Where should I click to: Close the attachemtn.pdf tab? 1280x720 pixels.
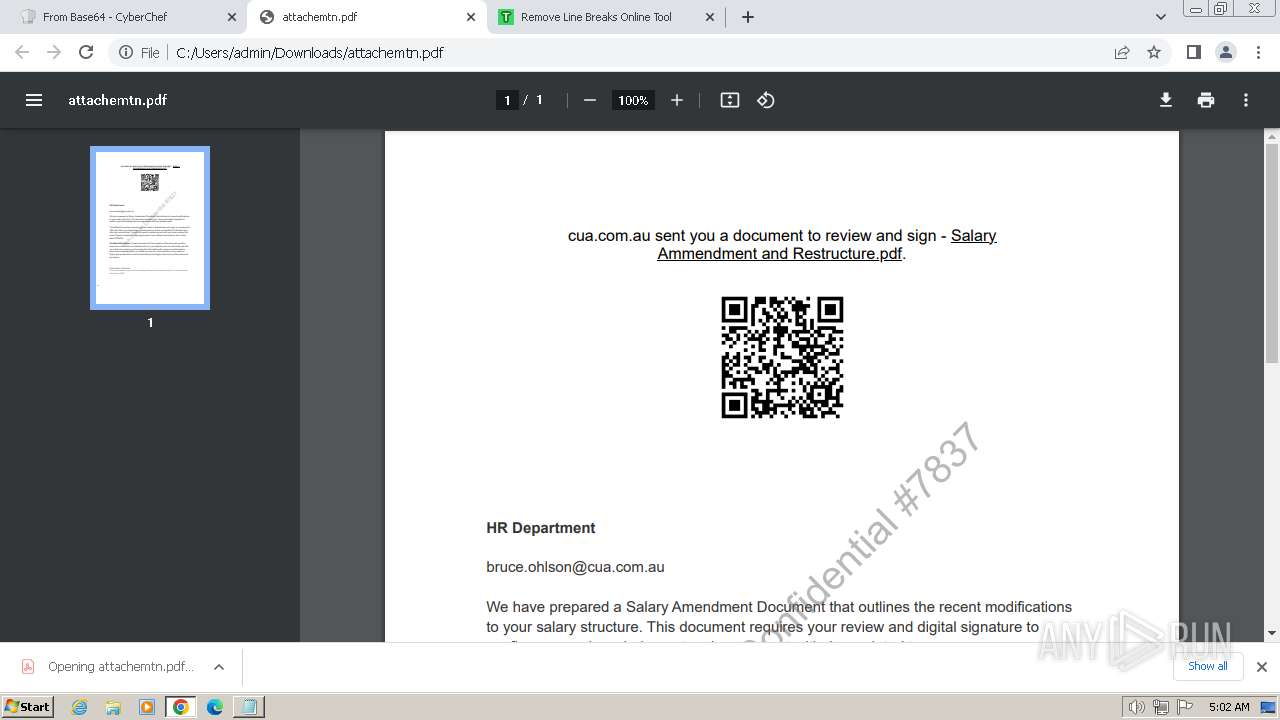point(471,17)
